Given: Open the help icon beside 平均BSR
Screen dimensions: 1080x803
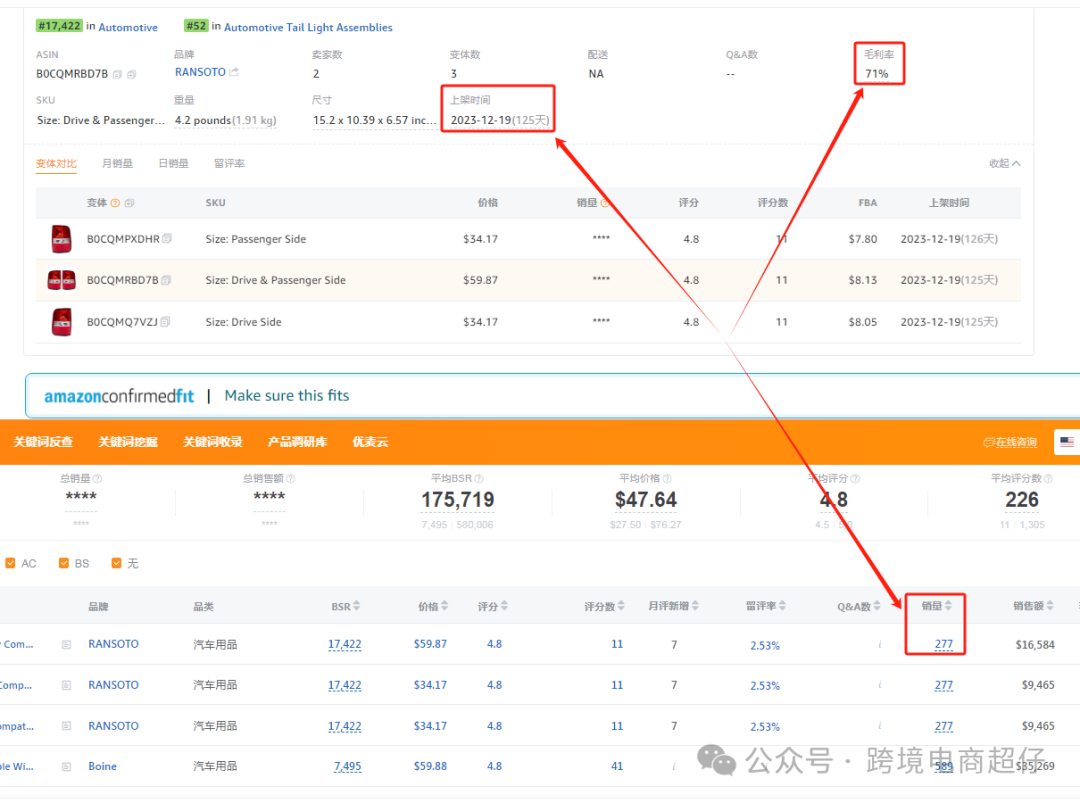Looking at the screenshot, I should point(479,479).
